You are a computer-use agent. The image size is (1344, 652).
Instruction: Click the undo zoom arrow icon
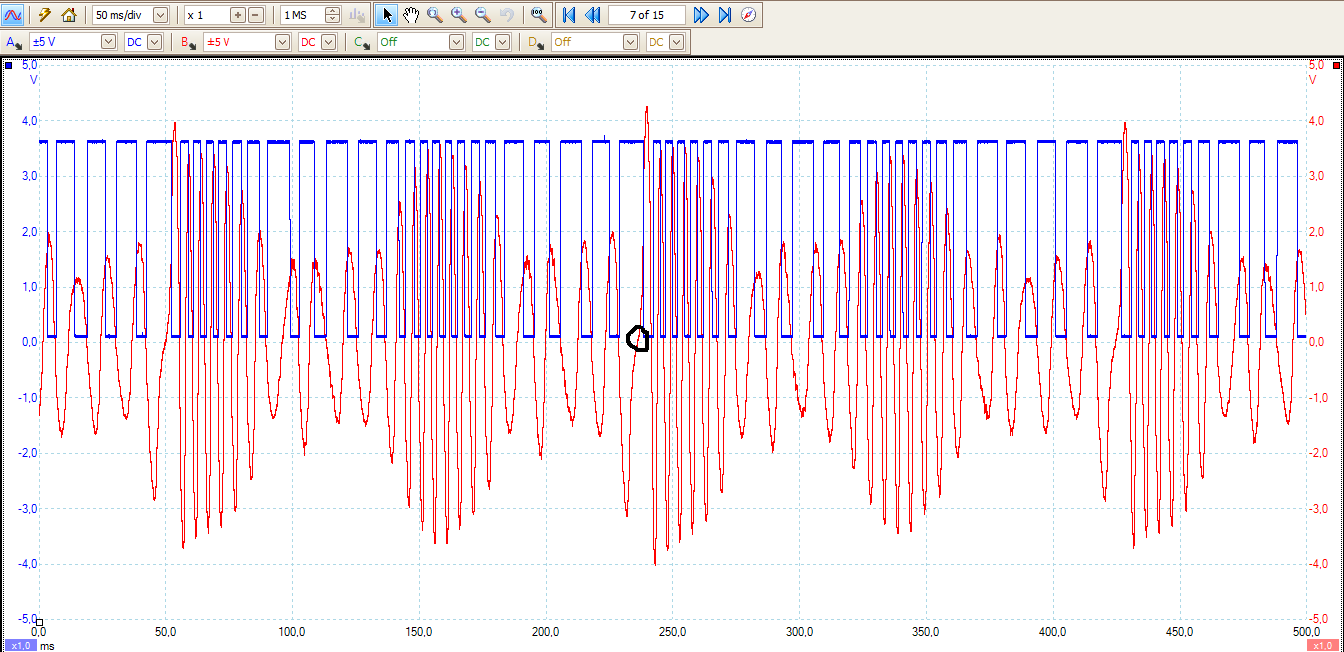coord(506,15)
